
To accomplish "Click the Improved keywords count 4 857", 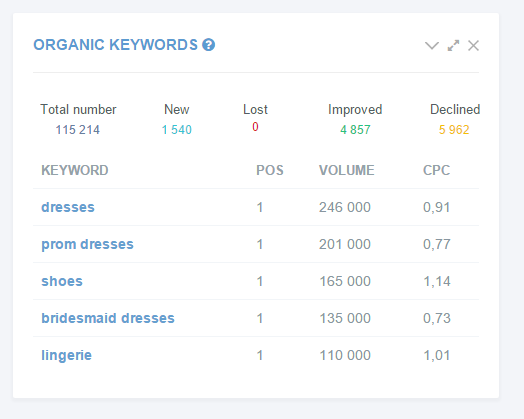I will pyautogui.click(x=355, y=130).
